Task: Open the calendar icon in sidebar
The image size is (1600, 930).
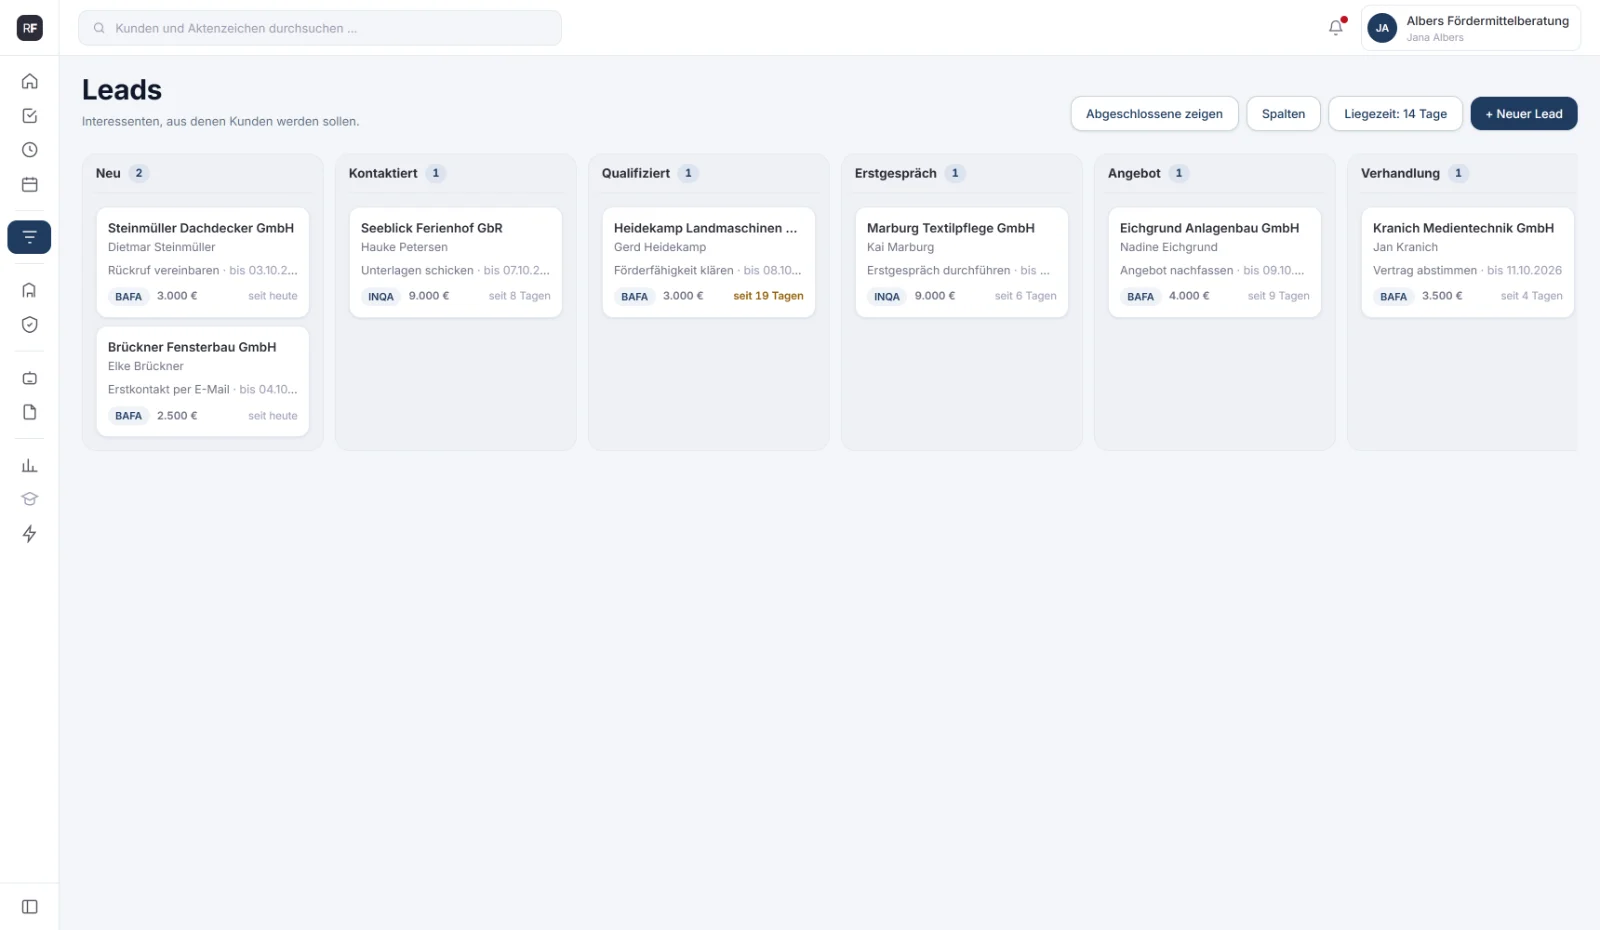Action: (30, 185)
